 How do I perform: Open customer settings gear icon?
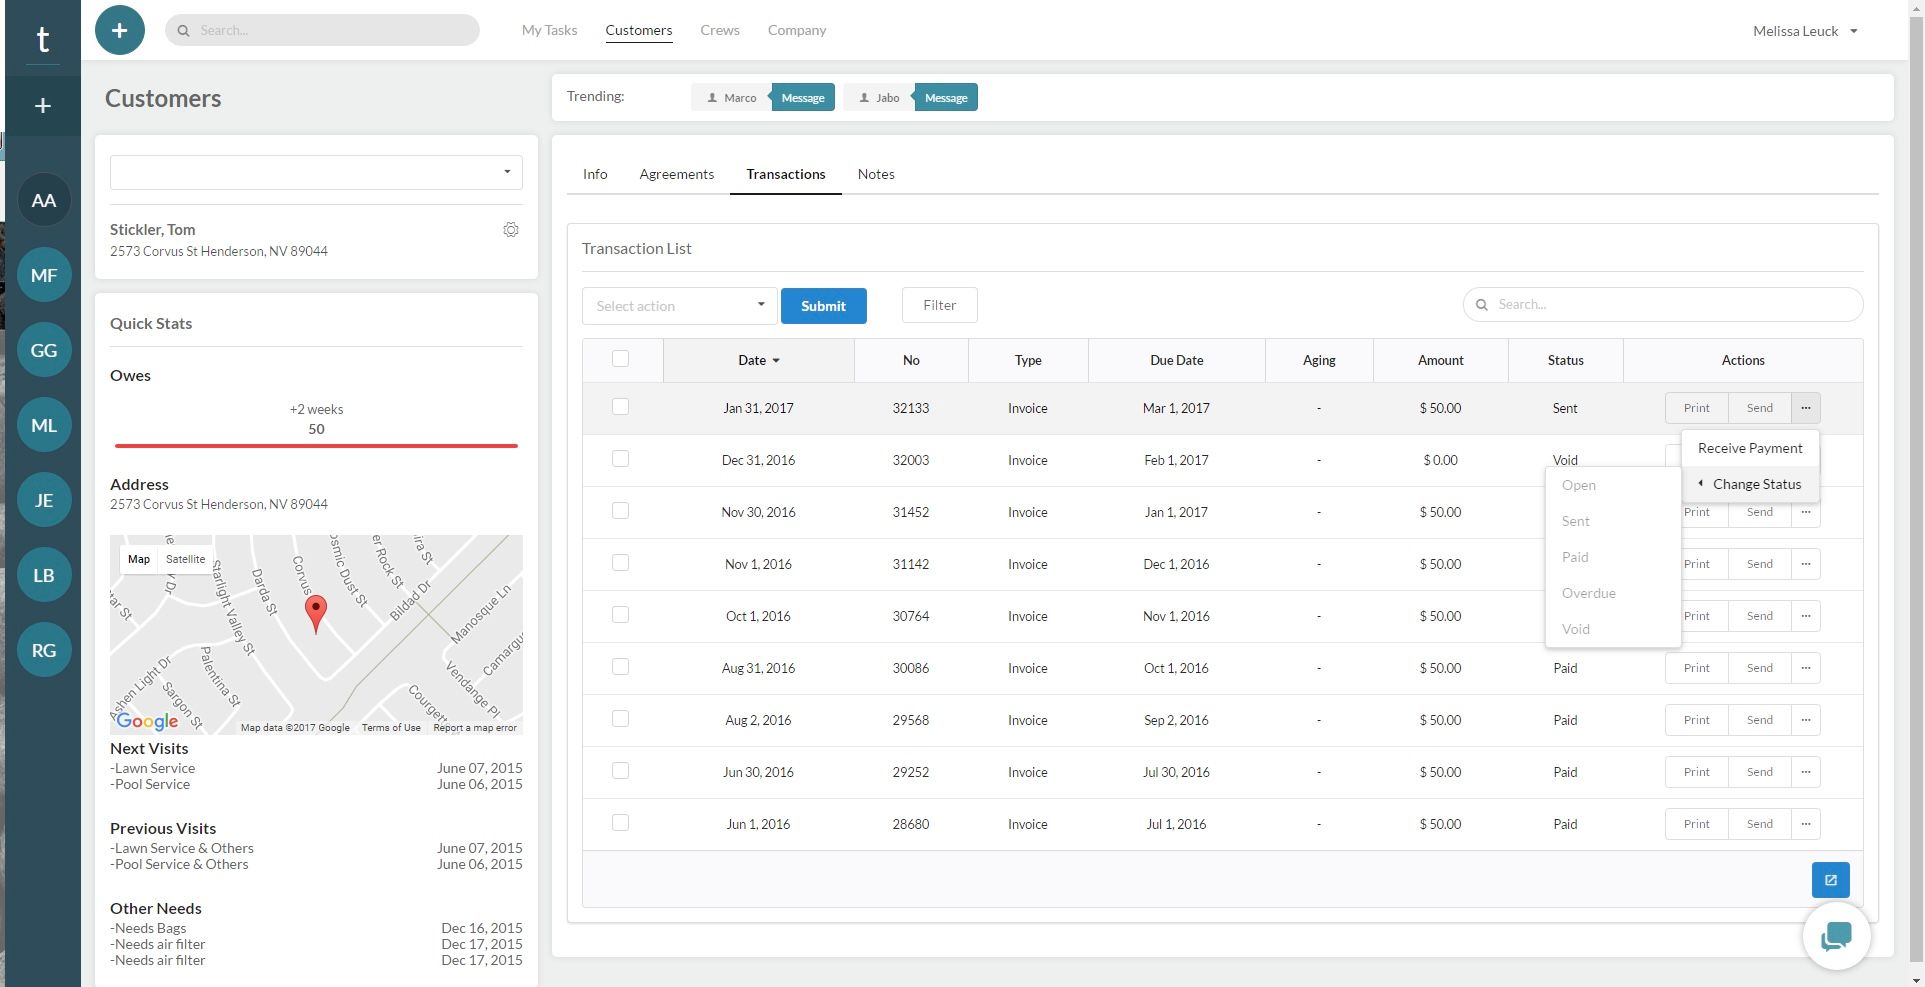(511, 230)
